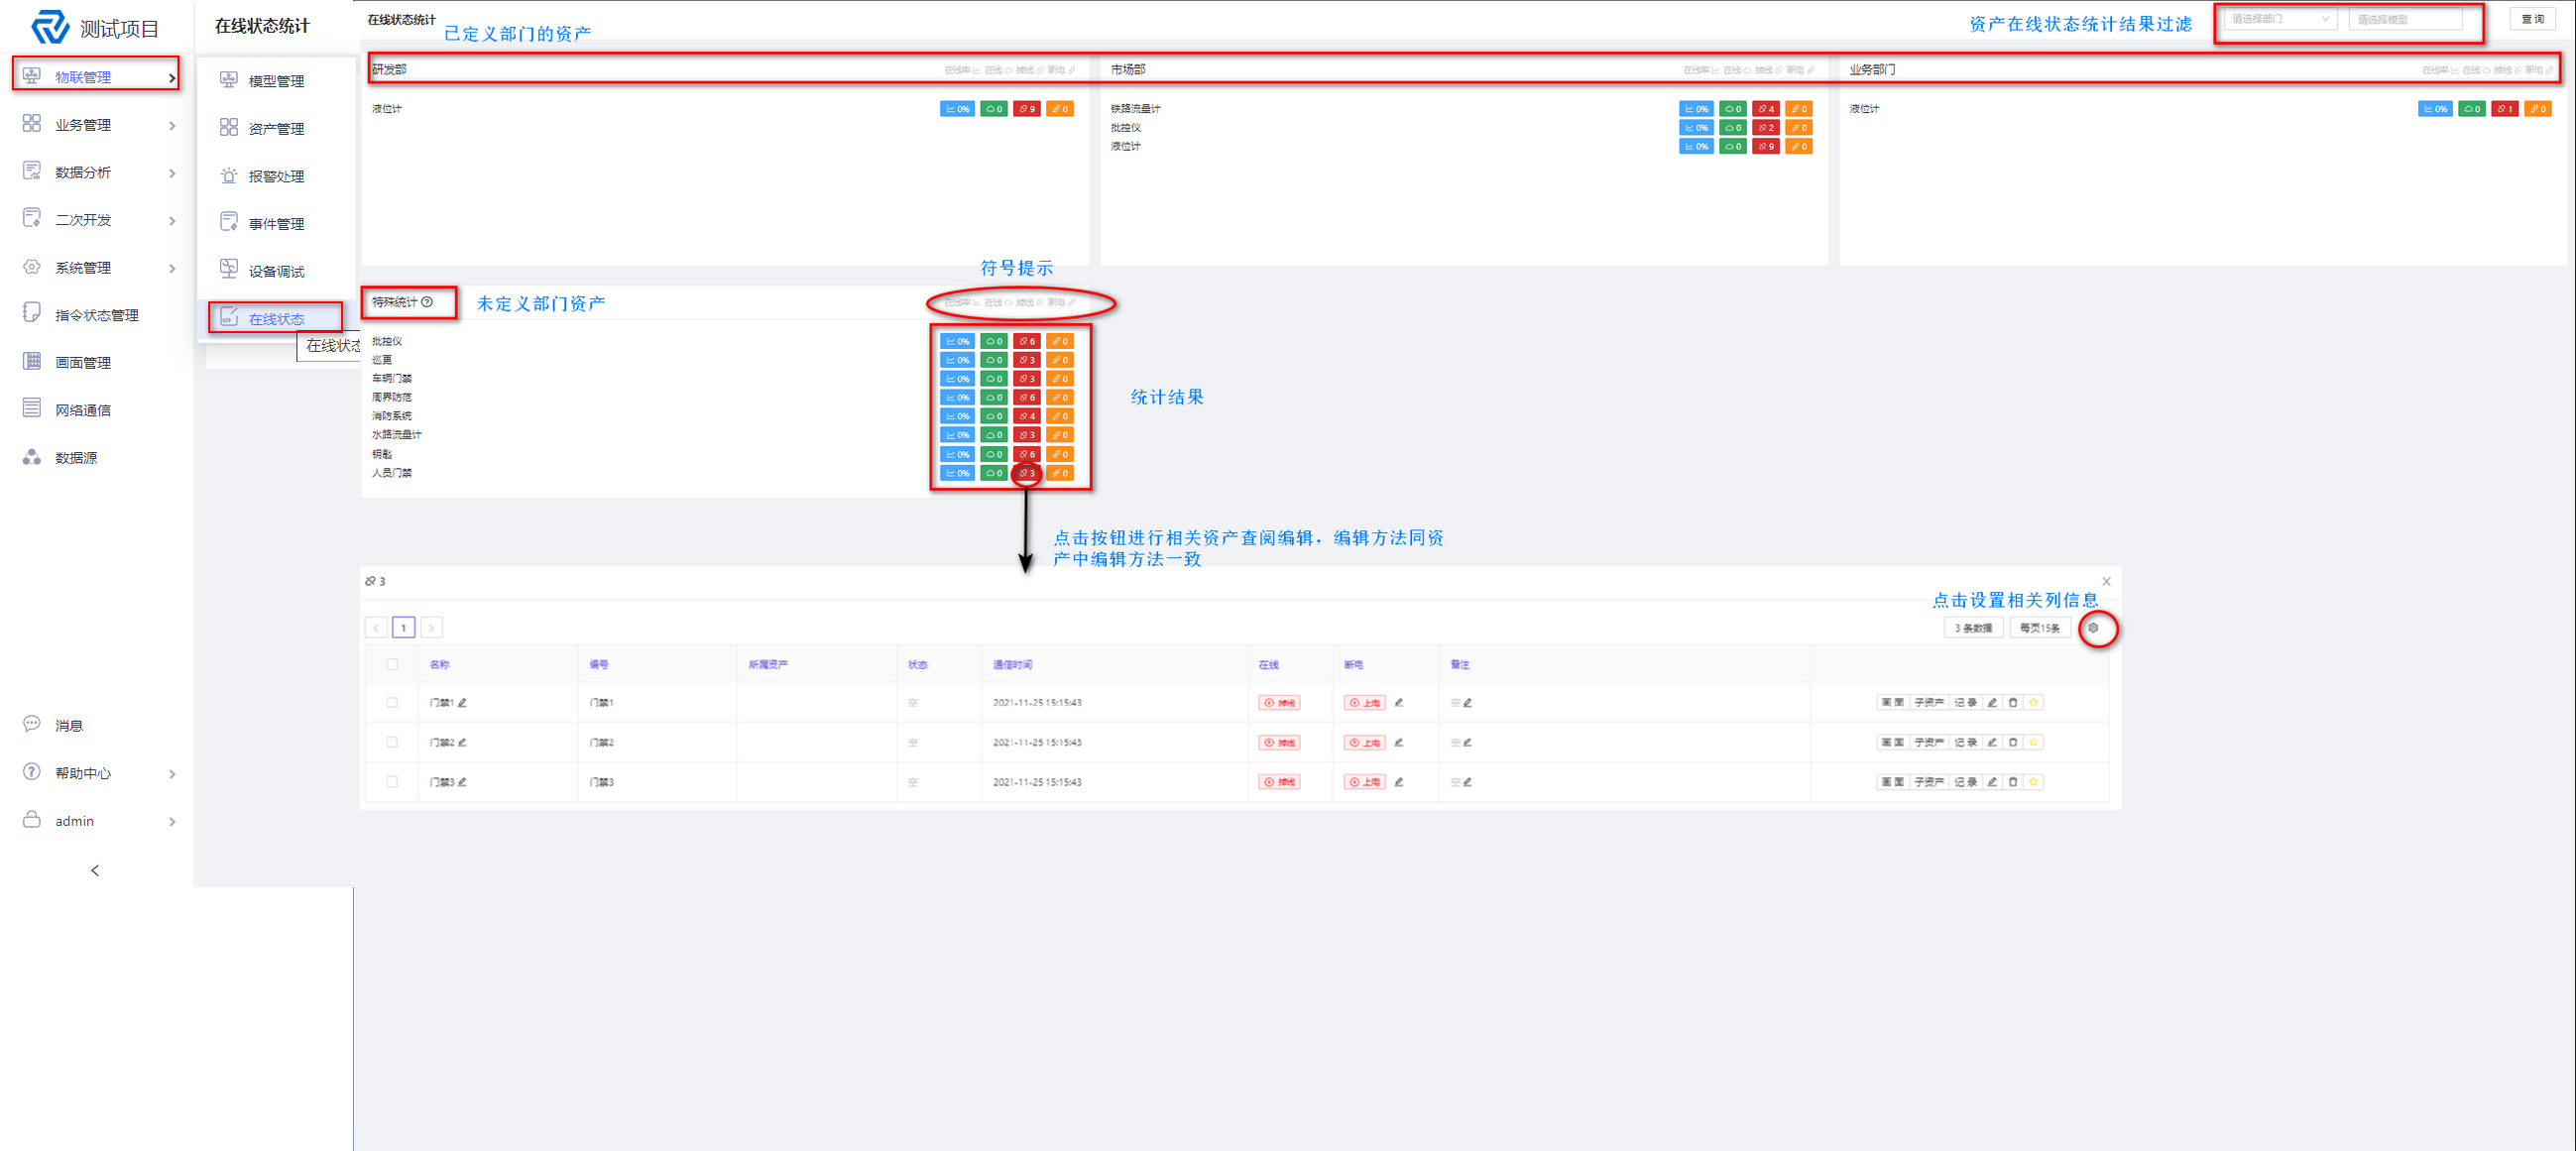The image size is (2576, 1151).
Task: Collapse the sidebar with the bottom arrow
Action: pos(95,870)
